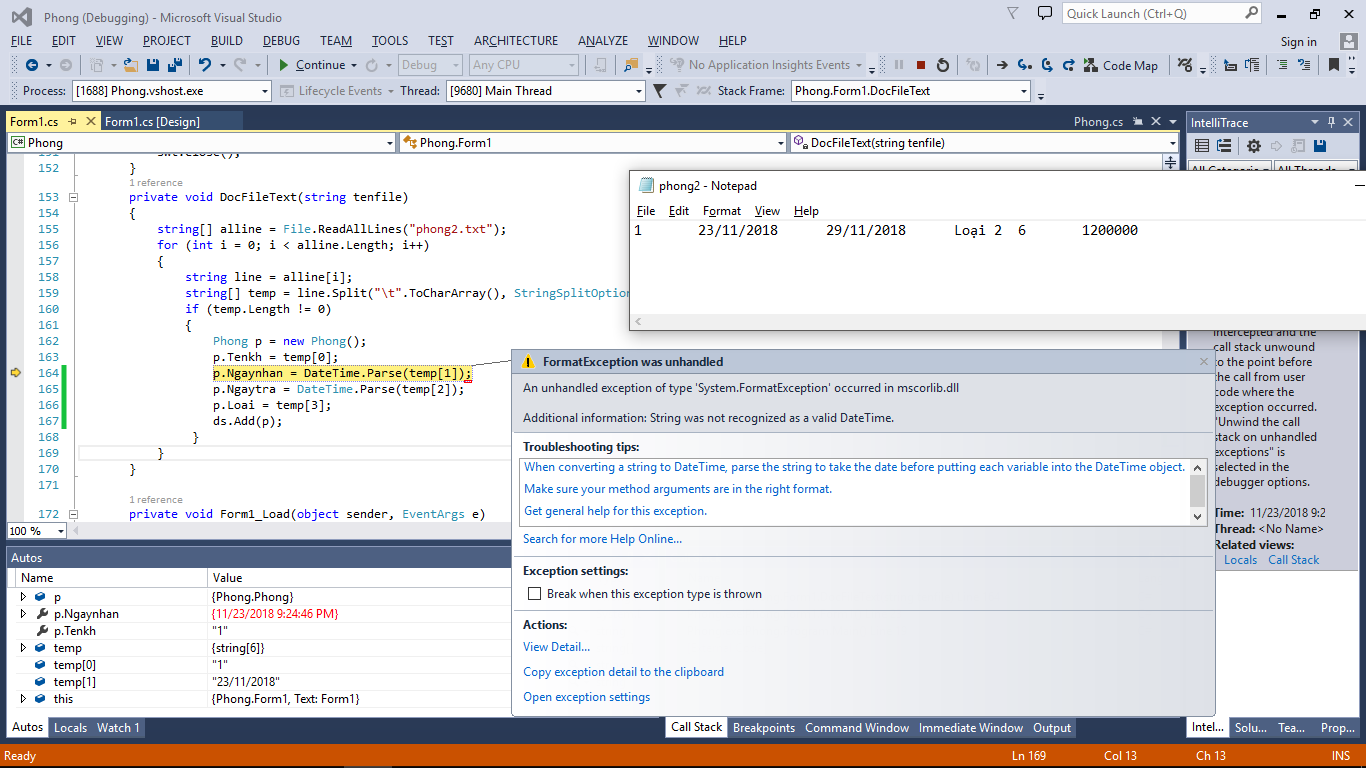Click the Step Into icon
Image resolution: width=1366 pixels, height=768 pixels.
tap(1024, 65)
